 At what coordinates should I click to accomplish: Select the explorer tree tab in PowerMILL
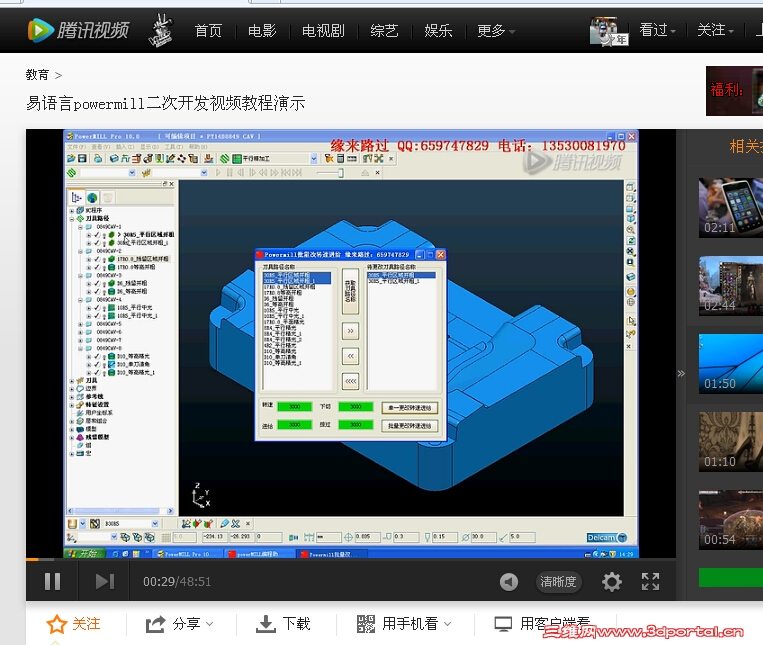tap(76, 197)
